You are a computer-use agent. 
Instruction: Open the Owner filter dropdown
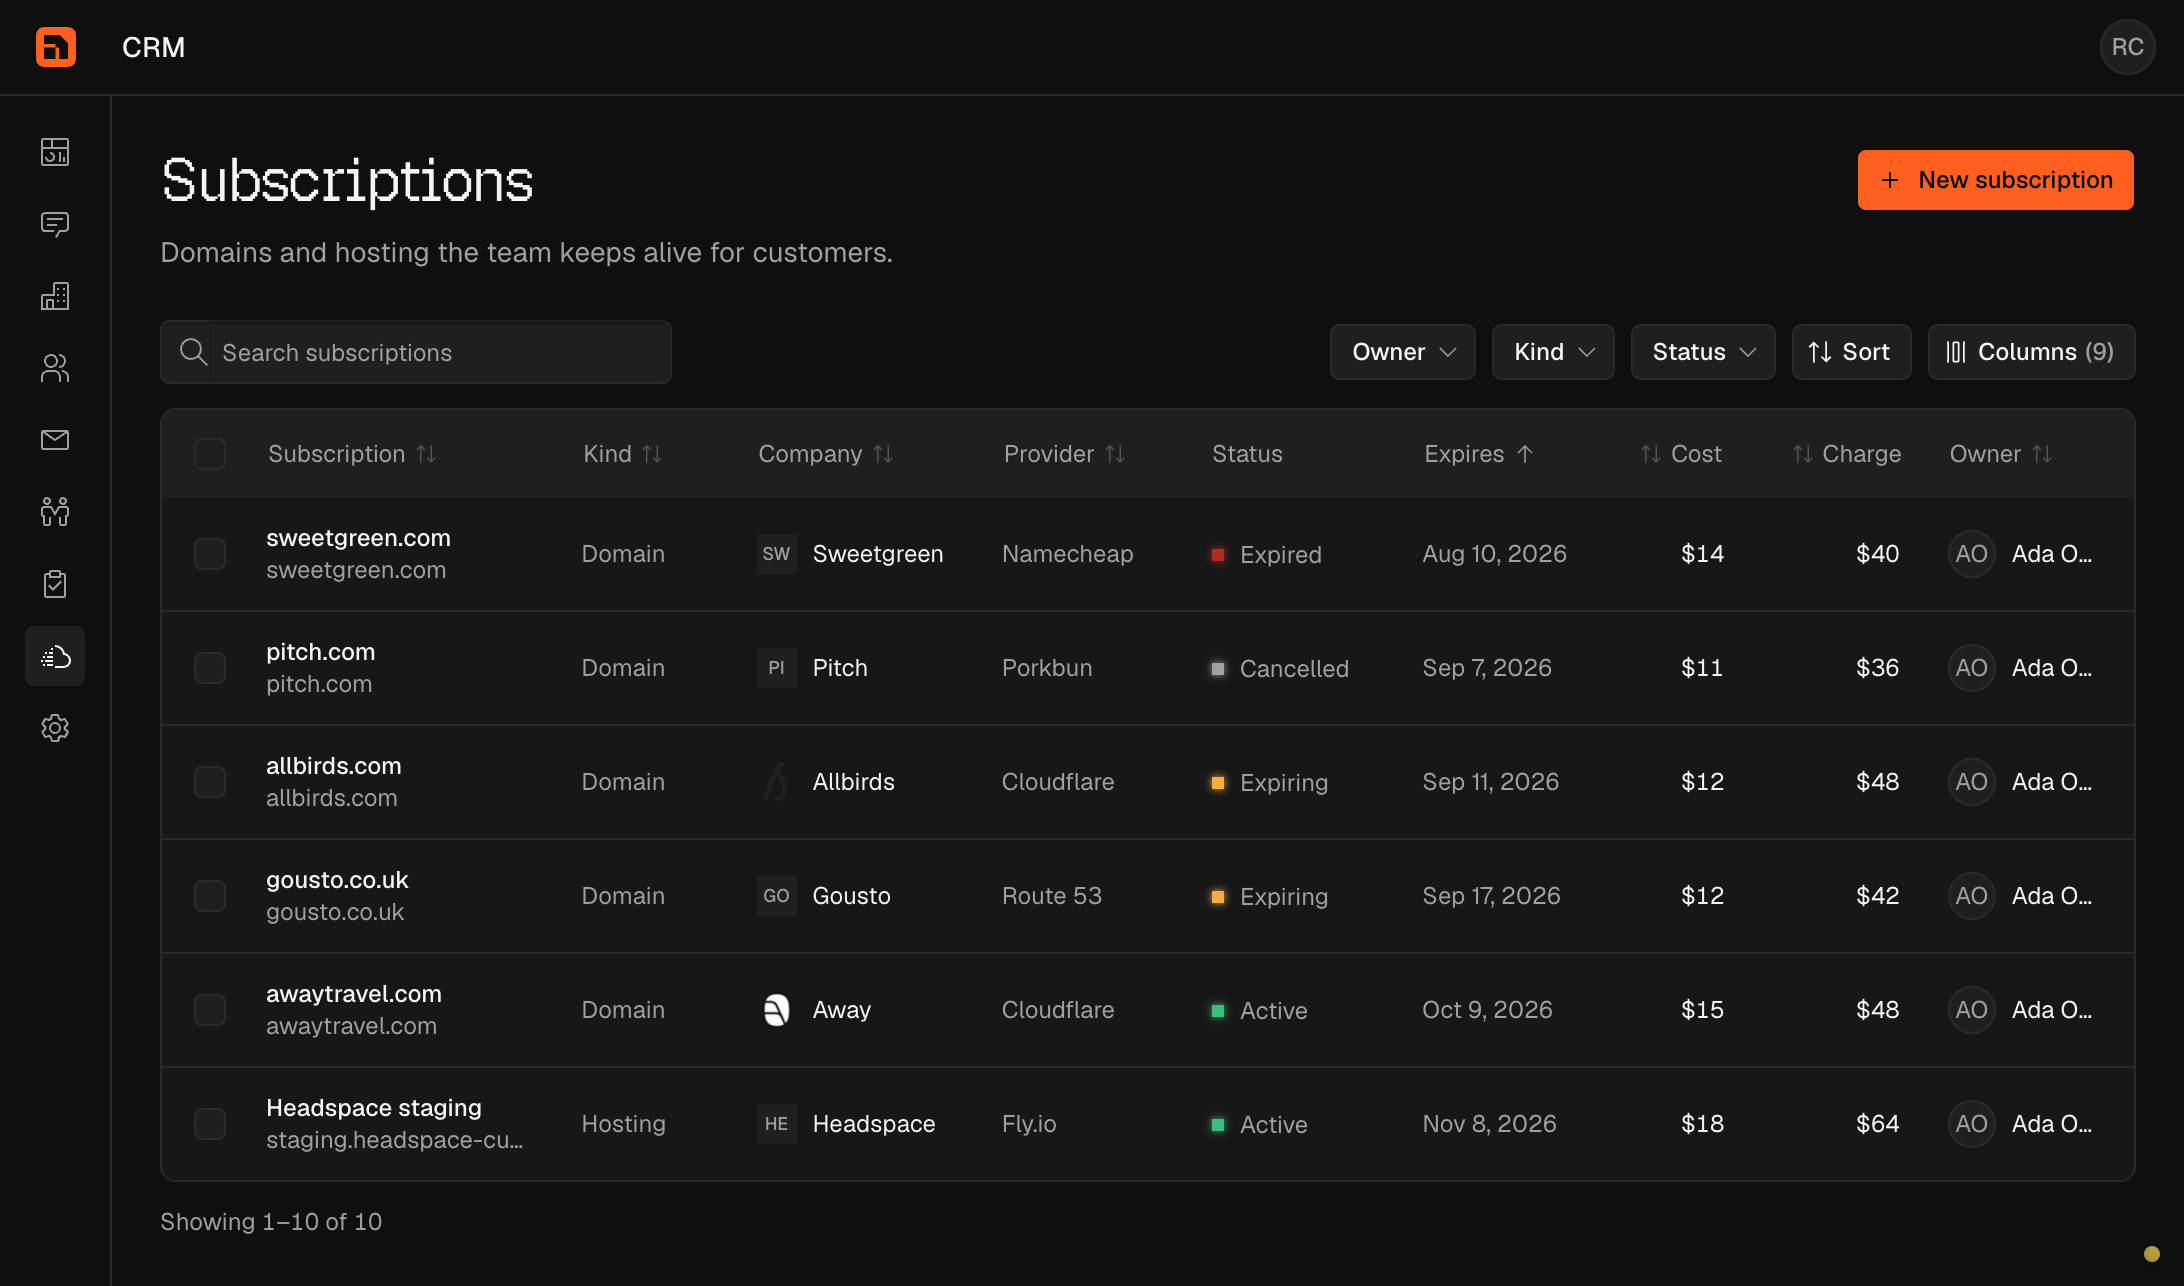point(1402,352)
